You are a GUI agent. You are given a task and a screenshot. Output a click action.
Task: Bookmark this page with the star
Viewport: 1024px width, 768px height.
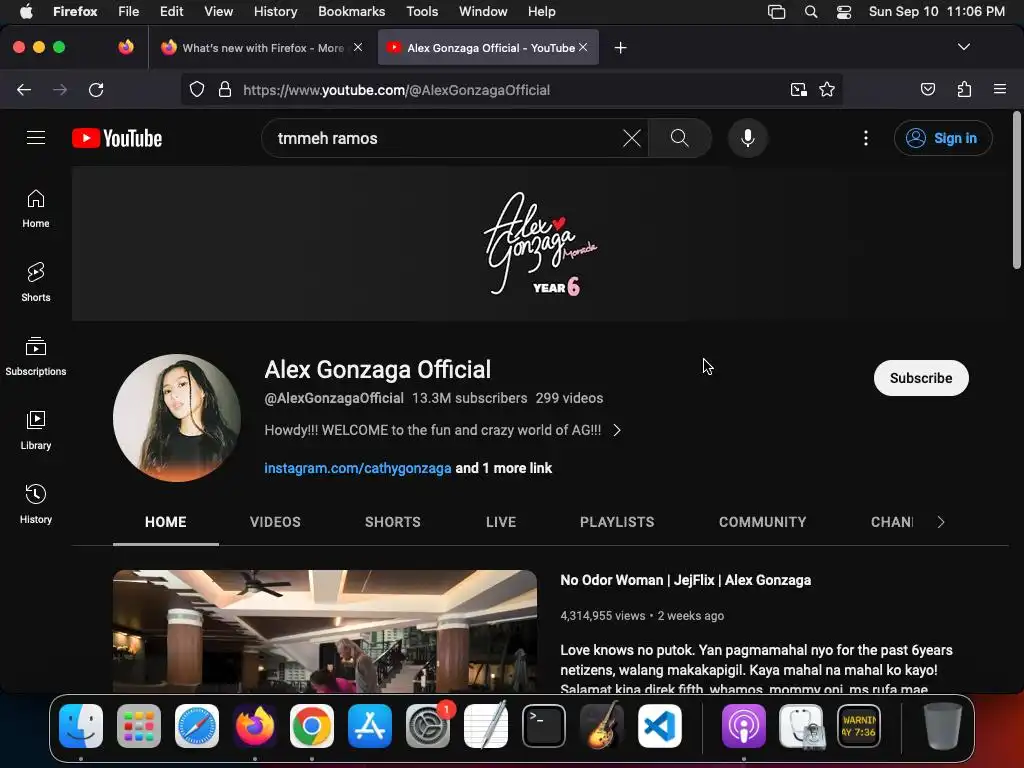(827, 89)
